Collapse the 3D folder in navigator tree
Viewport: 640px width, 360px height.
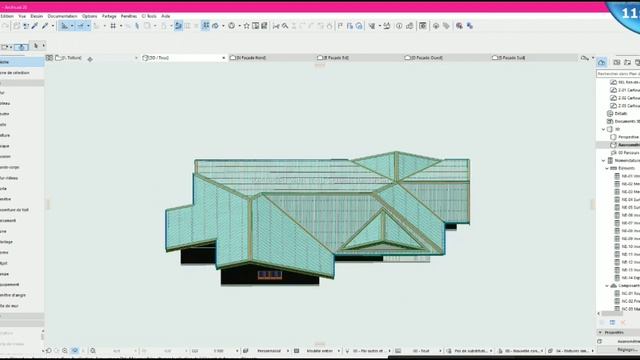pos(604,129)
